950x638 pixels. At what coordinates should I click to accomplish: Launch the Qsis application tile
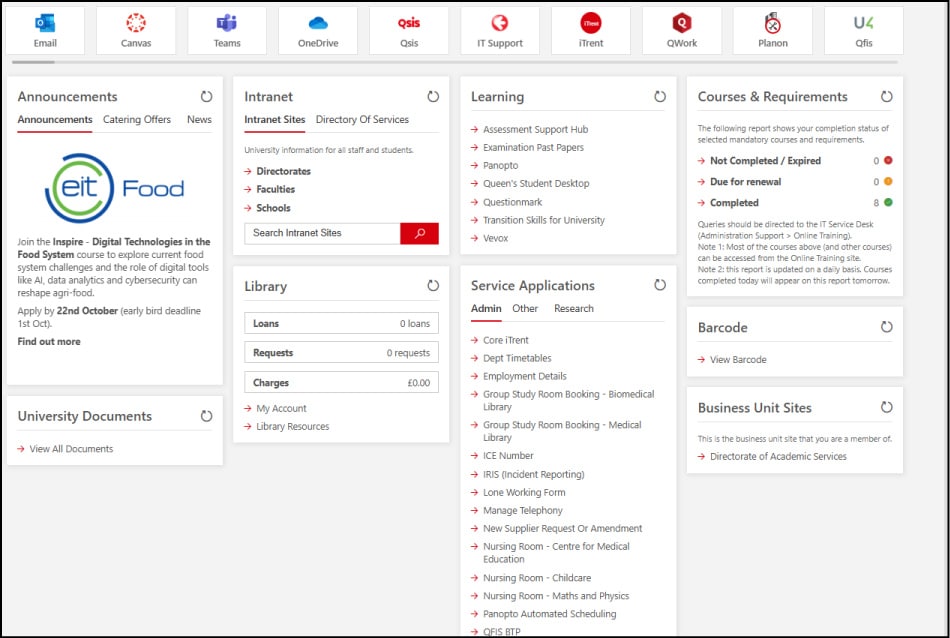coord(409,30)
